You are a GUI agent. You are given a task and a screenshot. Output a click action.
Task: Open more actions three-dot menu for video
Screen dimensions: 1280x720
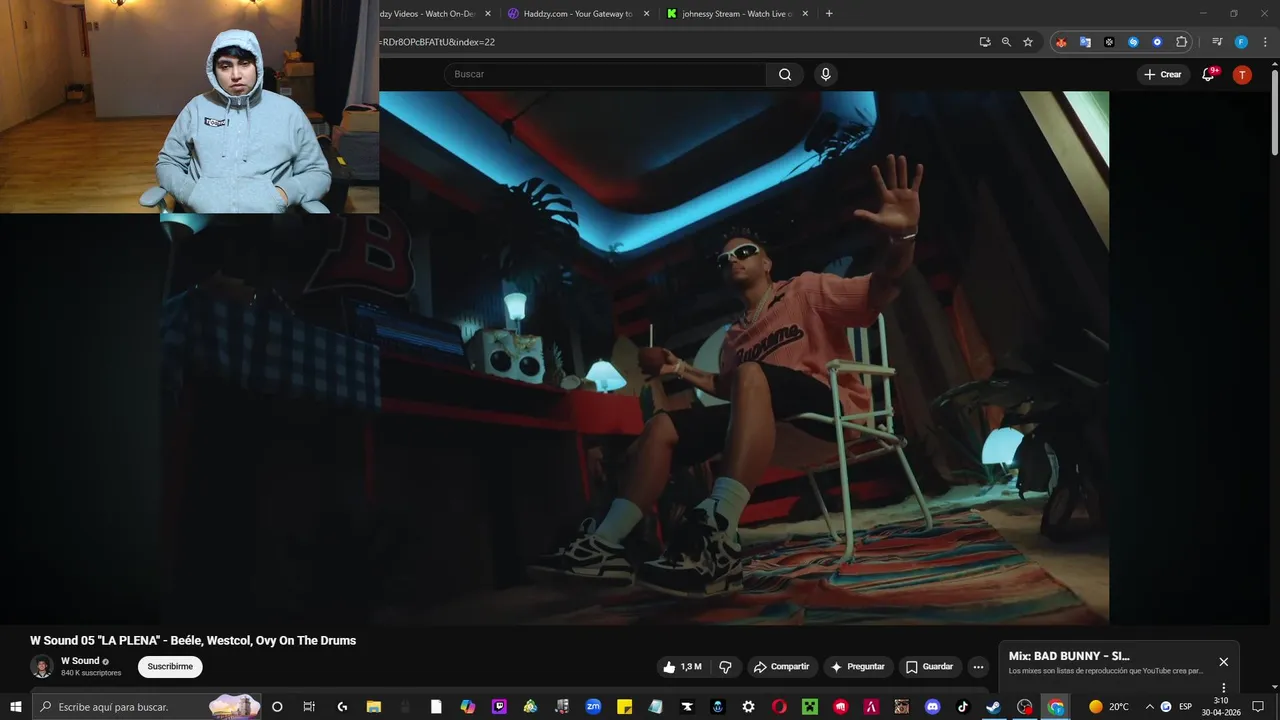click(978, 667)
